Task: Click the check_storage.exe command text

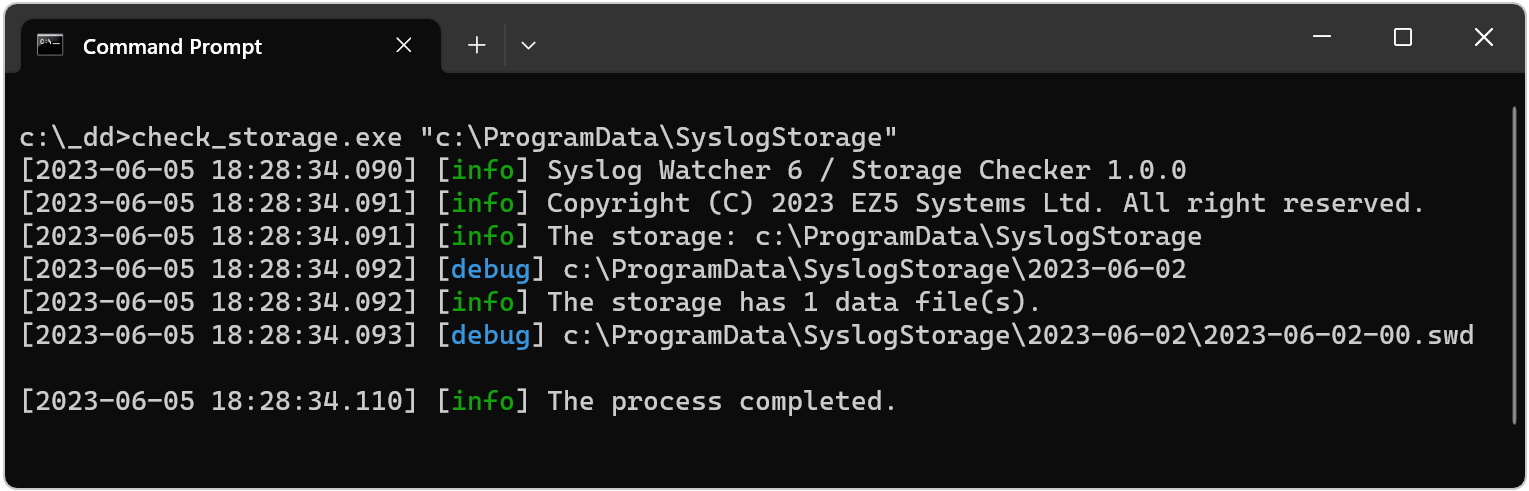Action: [267, 137]
